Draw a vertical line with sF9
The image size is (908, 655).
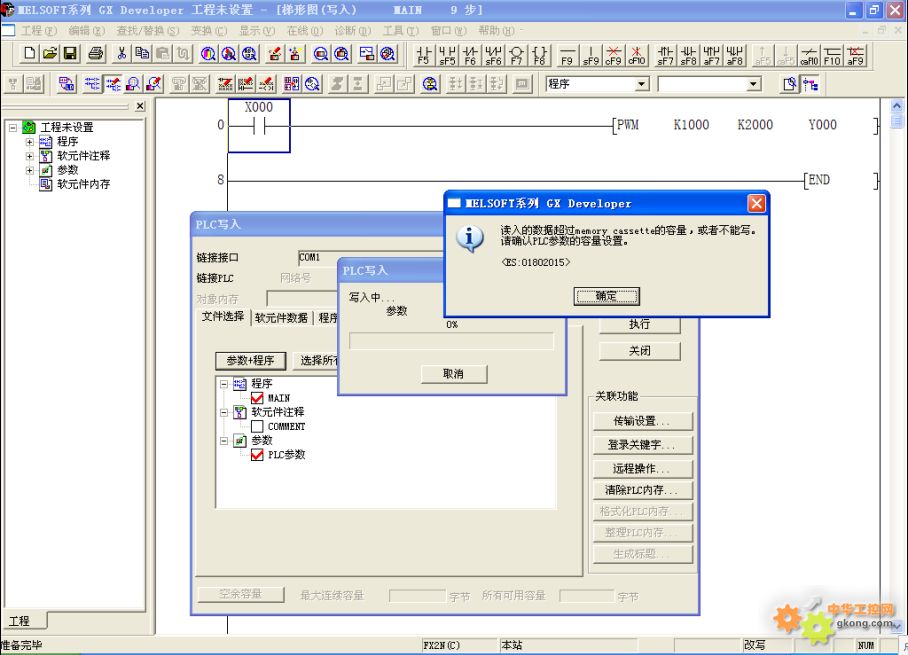[590, 56]
